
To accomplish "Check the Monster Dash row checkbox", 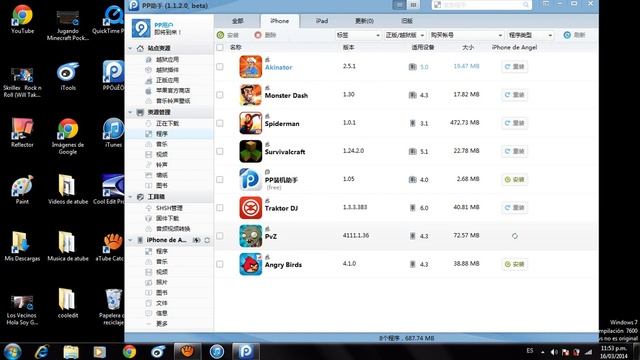I will tap(220, 95).
